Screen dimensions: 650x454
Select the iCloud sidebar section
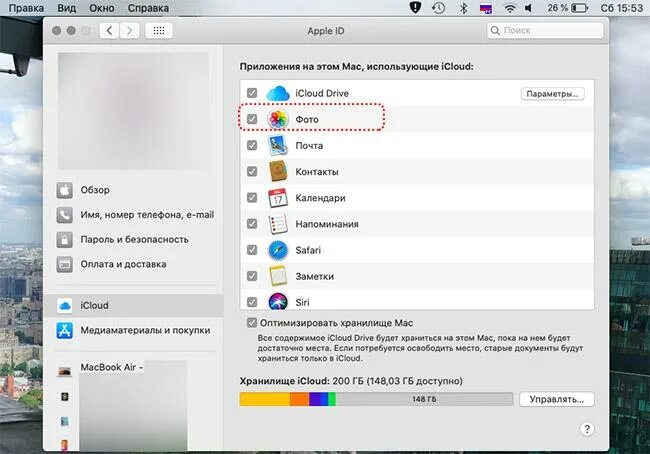tap(133, 306)
